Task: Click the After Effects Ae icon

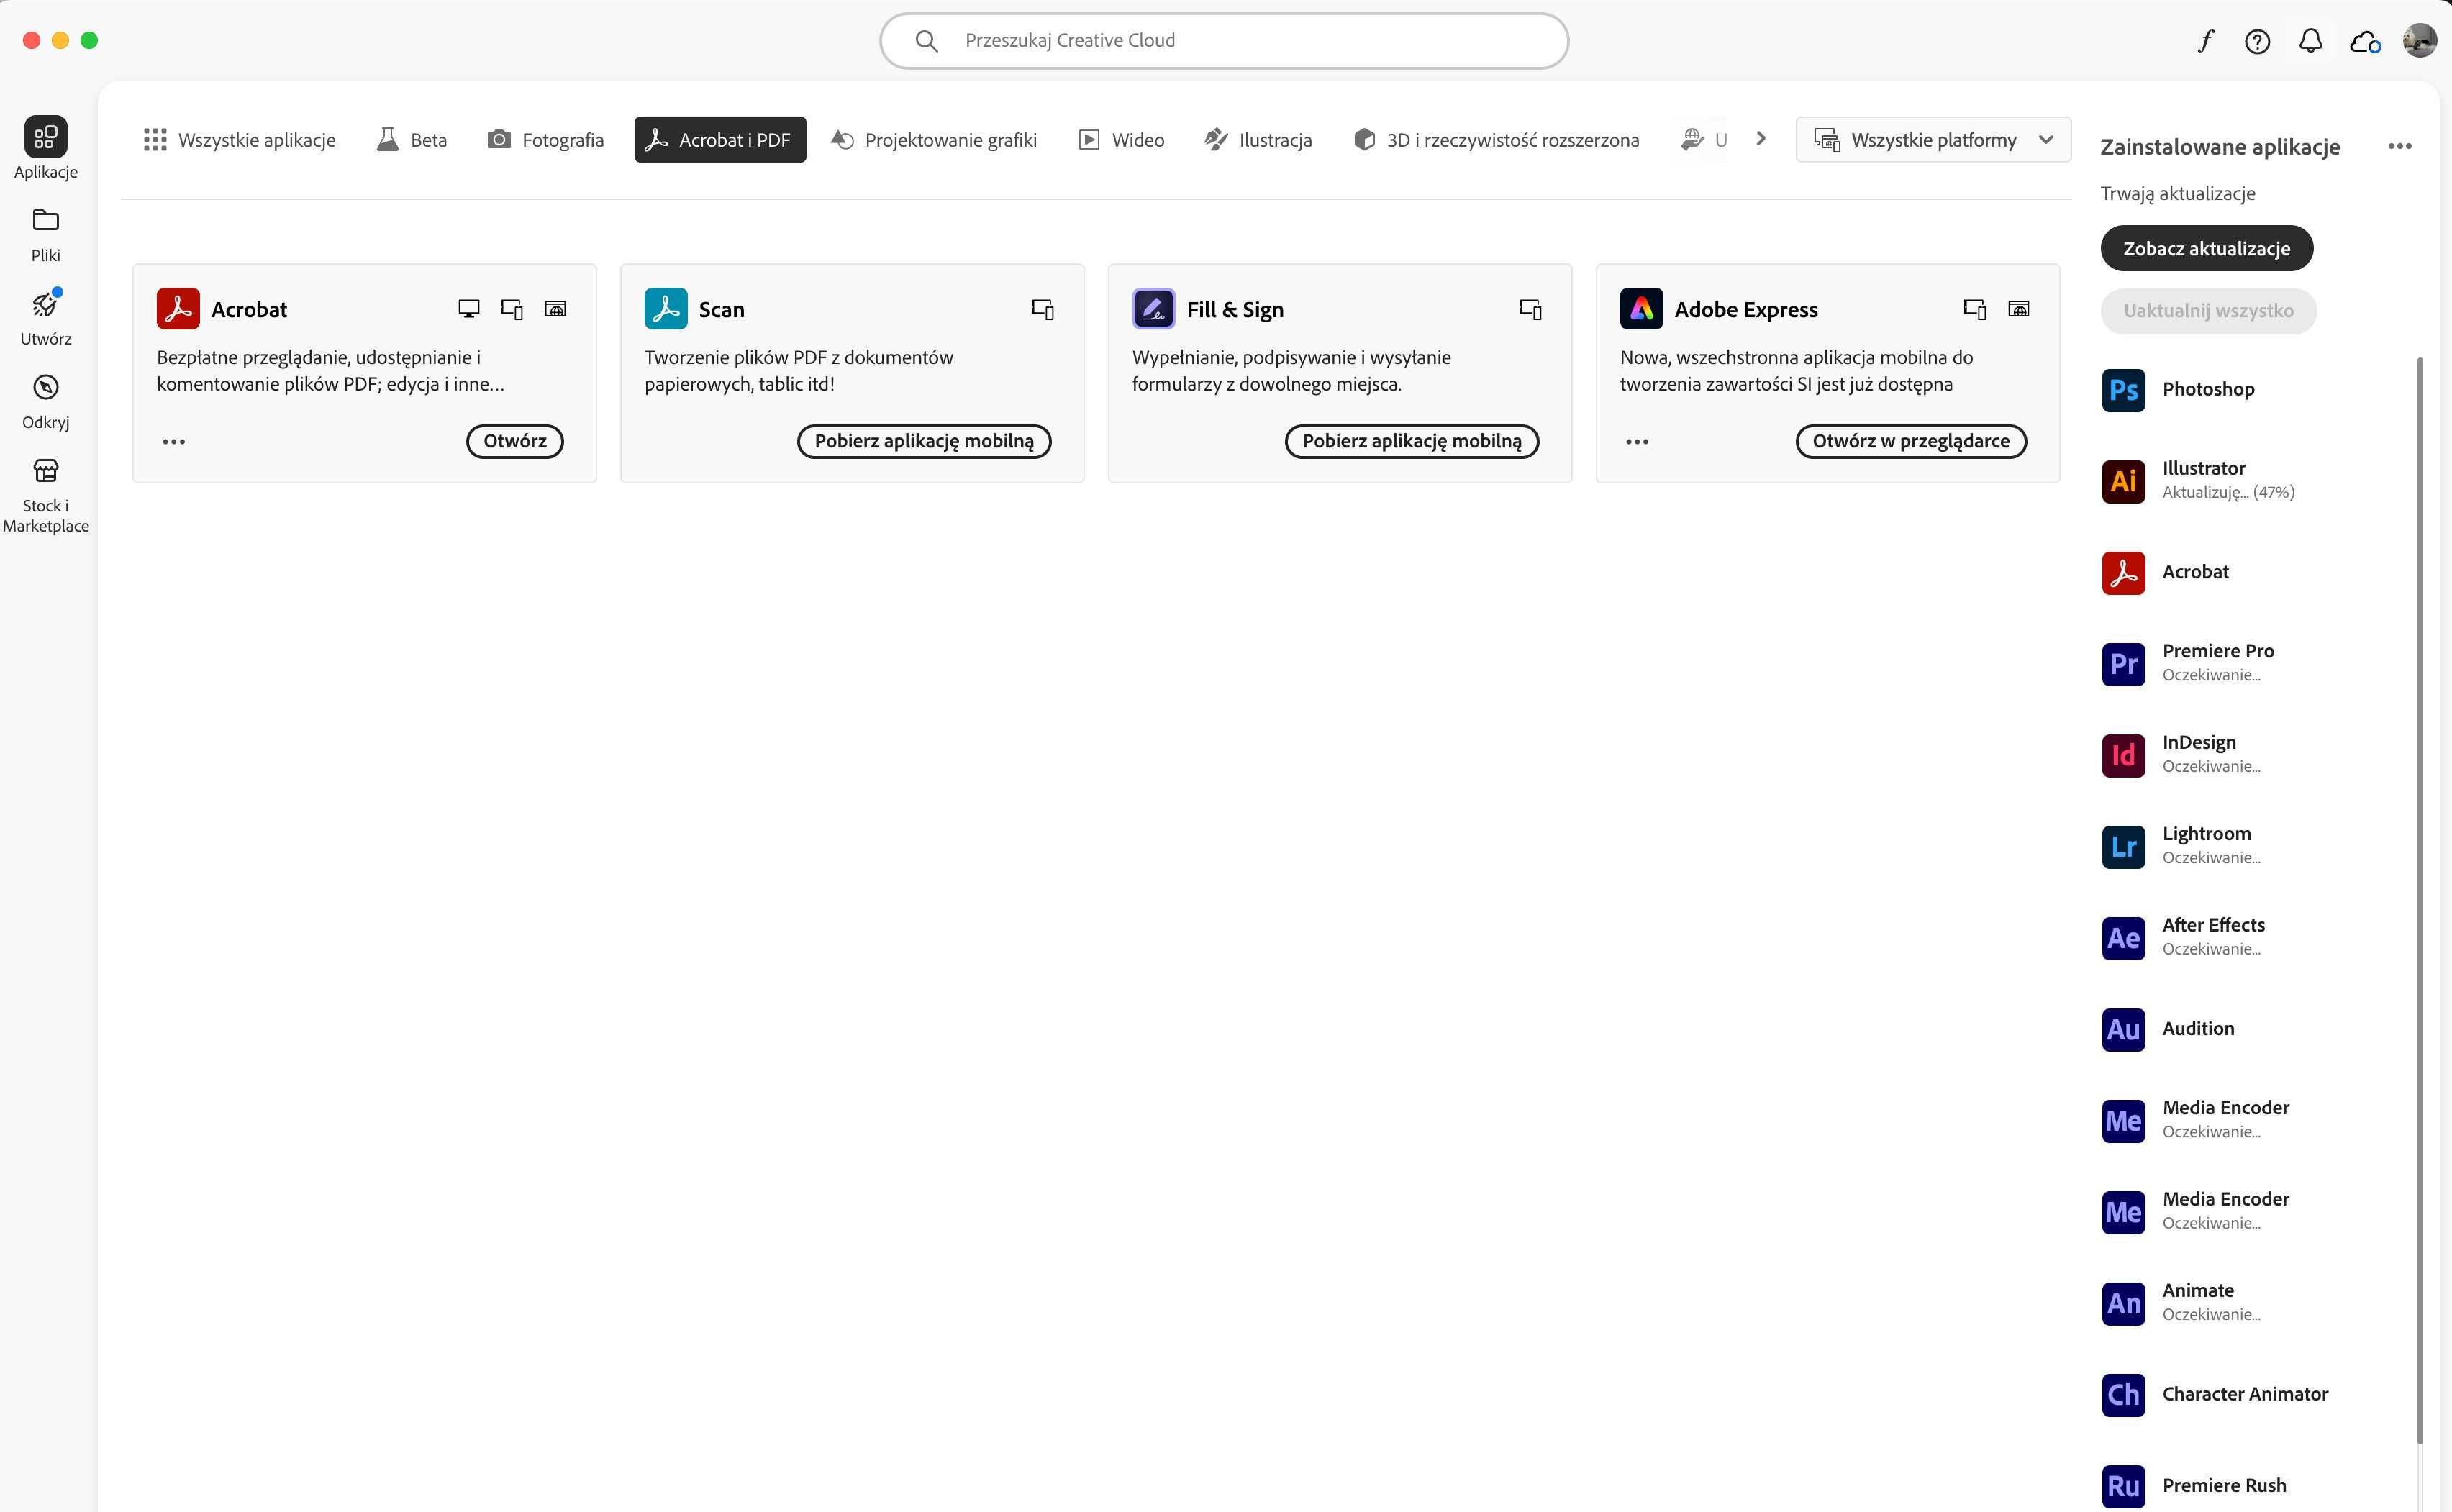Action: (2123, 938)
